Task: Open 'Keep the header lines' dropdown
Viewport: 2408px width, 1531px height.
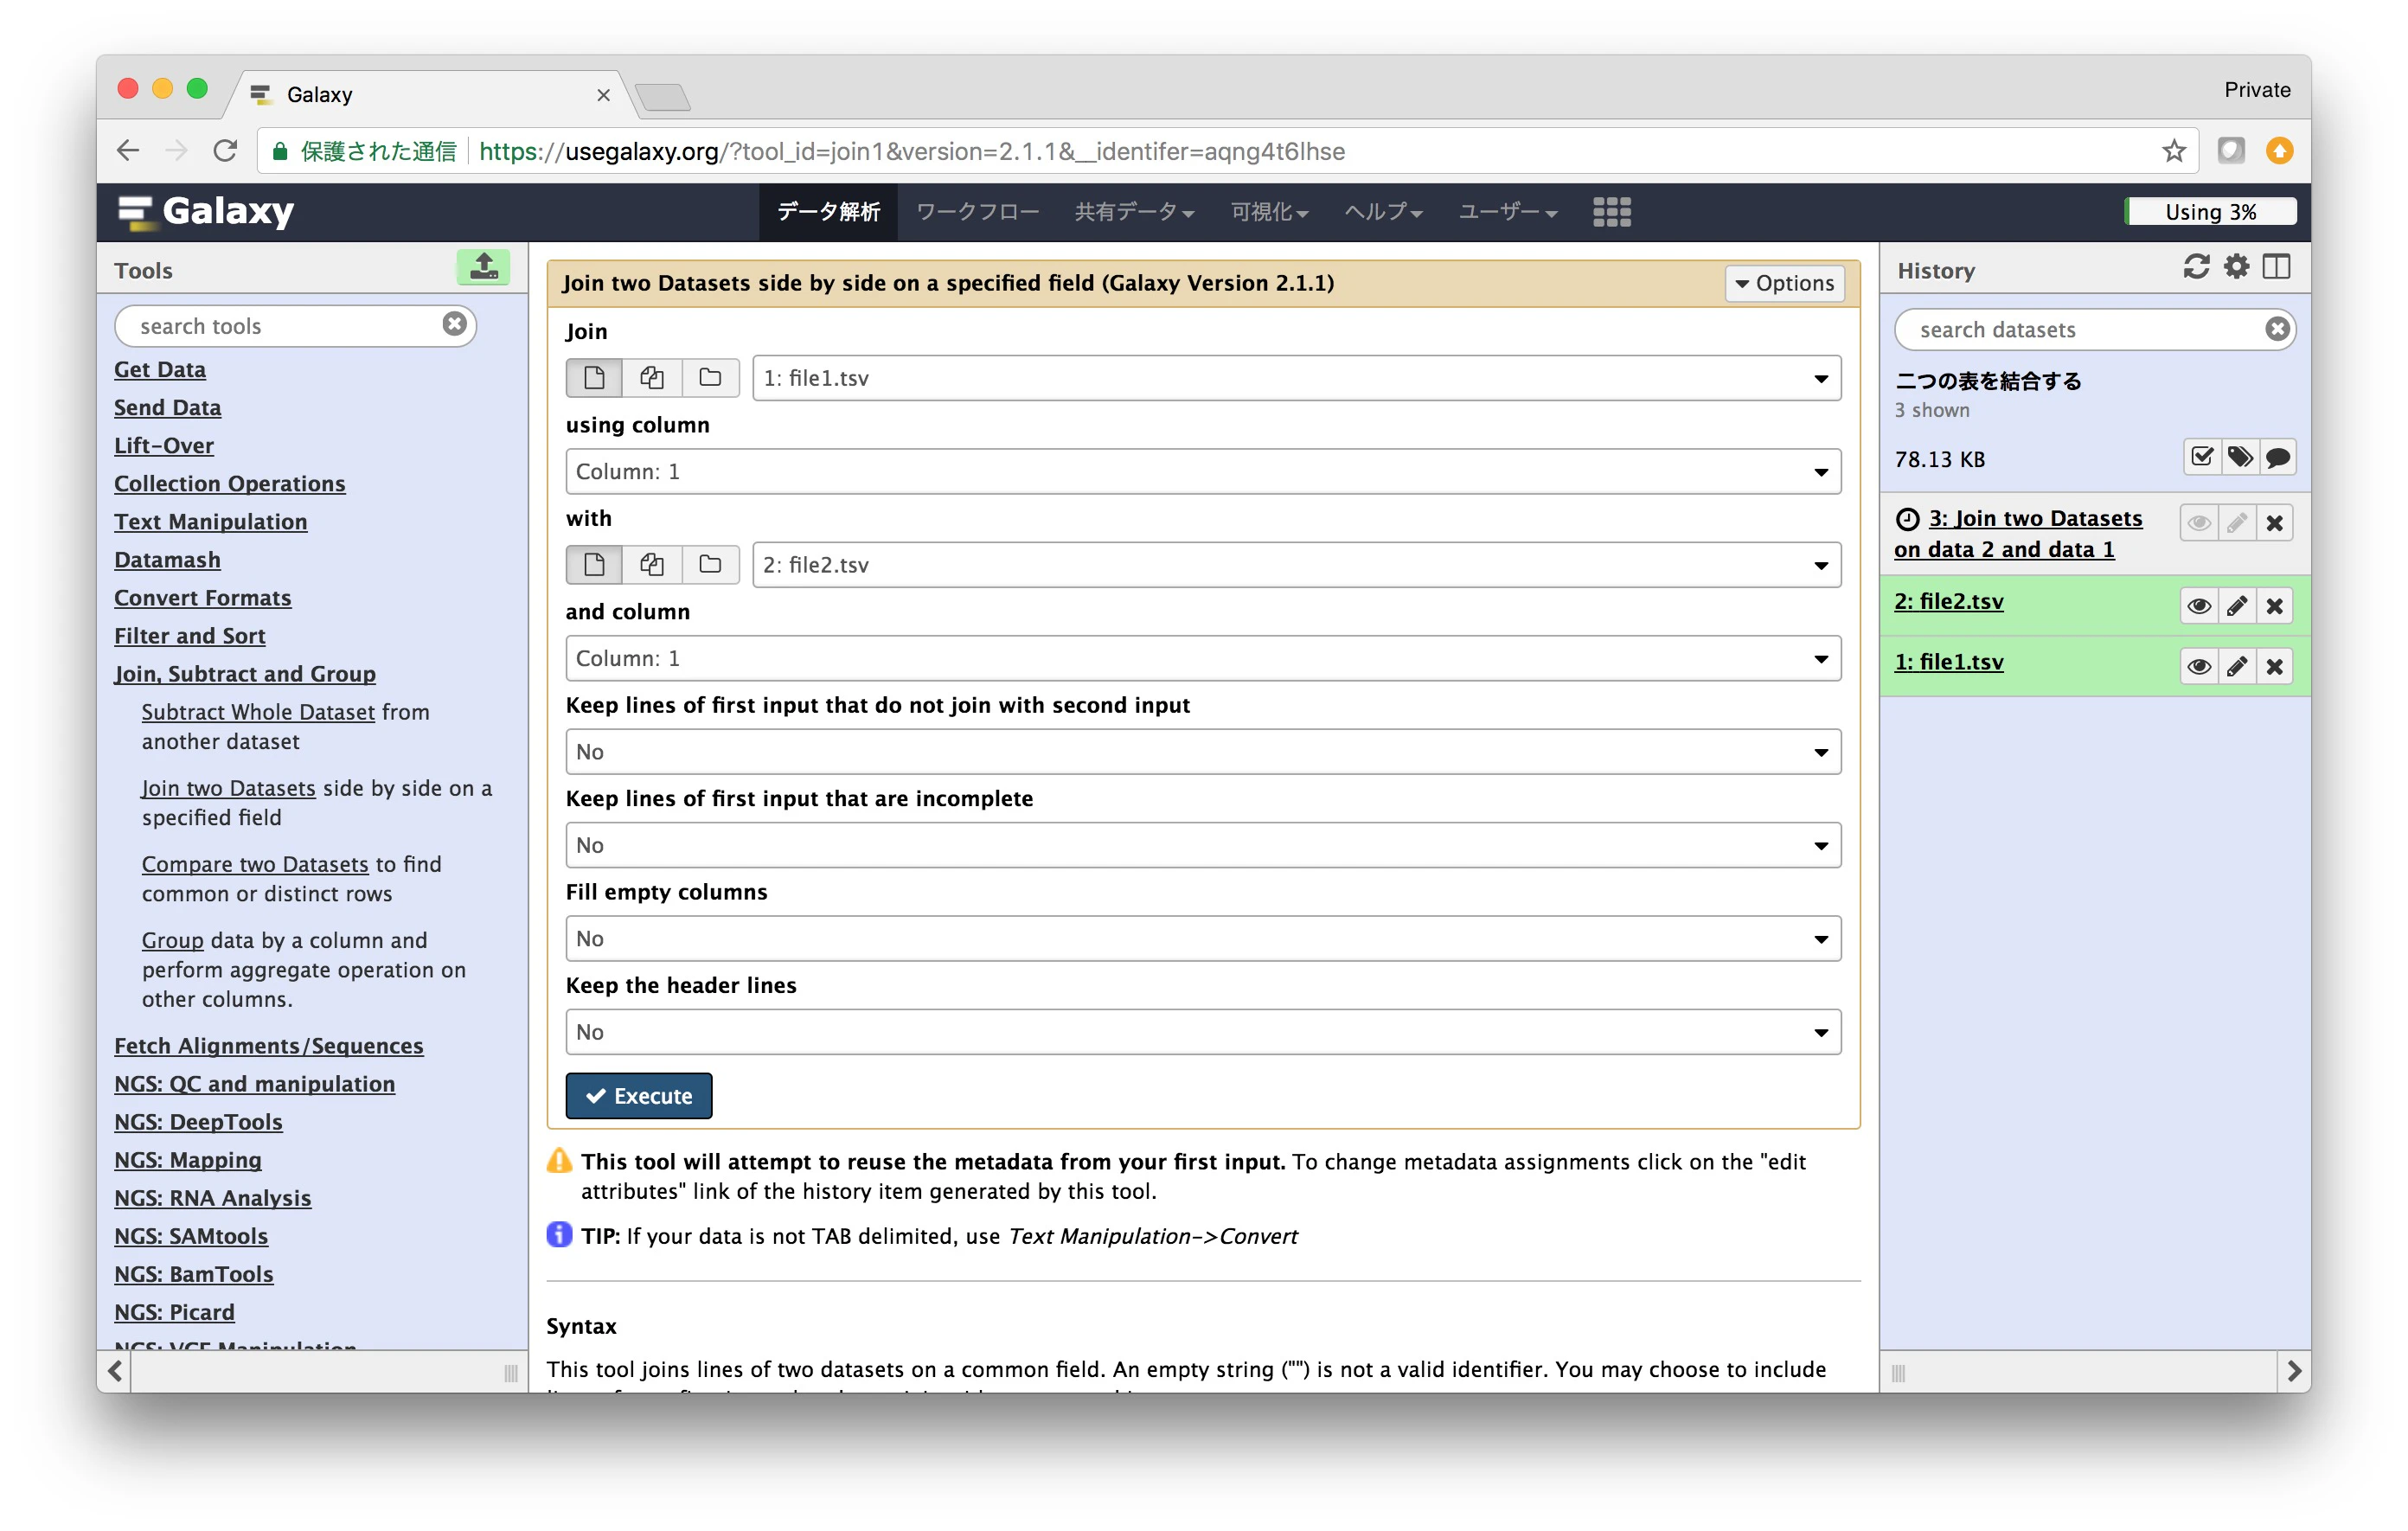Action: point(1203,1031)
